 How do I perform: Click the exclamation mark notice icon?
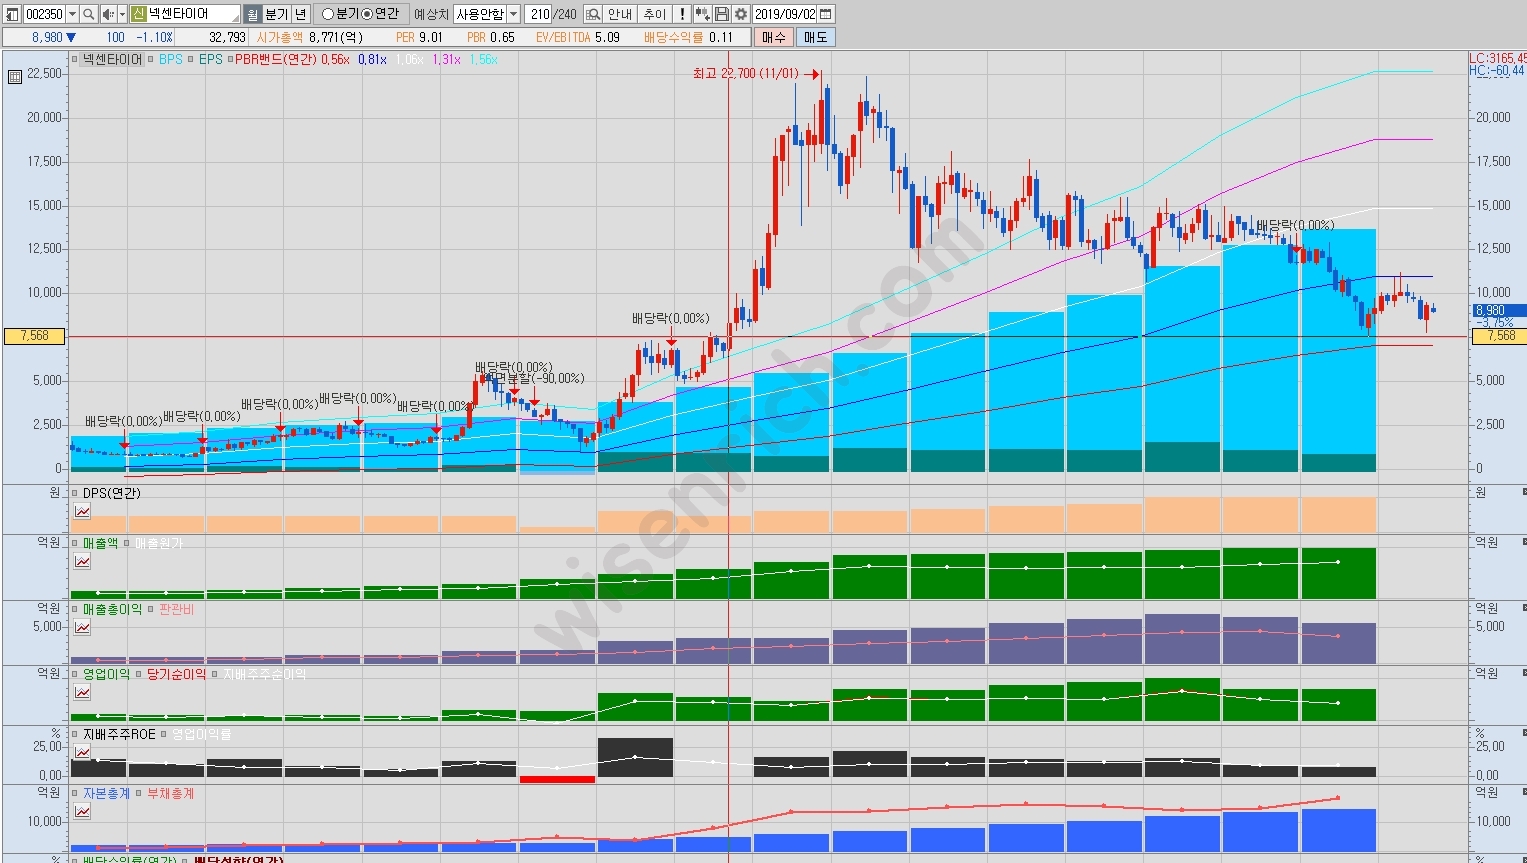(x=681, y=14)
